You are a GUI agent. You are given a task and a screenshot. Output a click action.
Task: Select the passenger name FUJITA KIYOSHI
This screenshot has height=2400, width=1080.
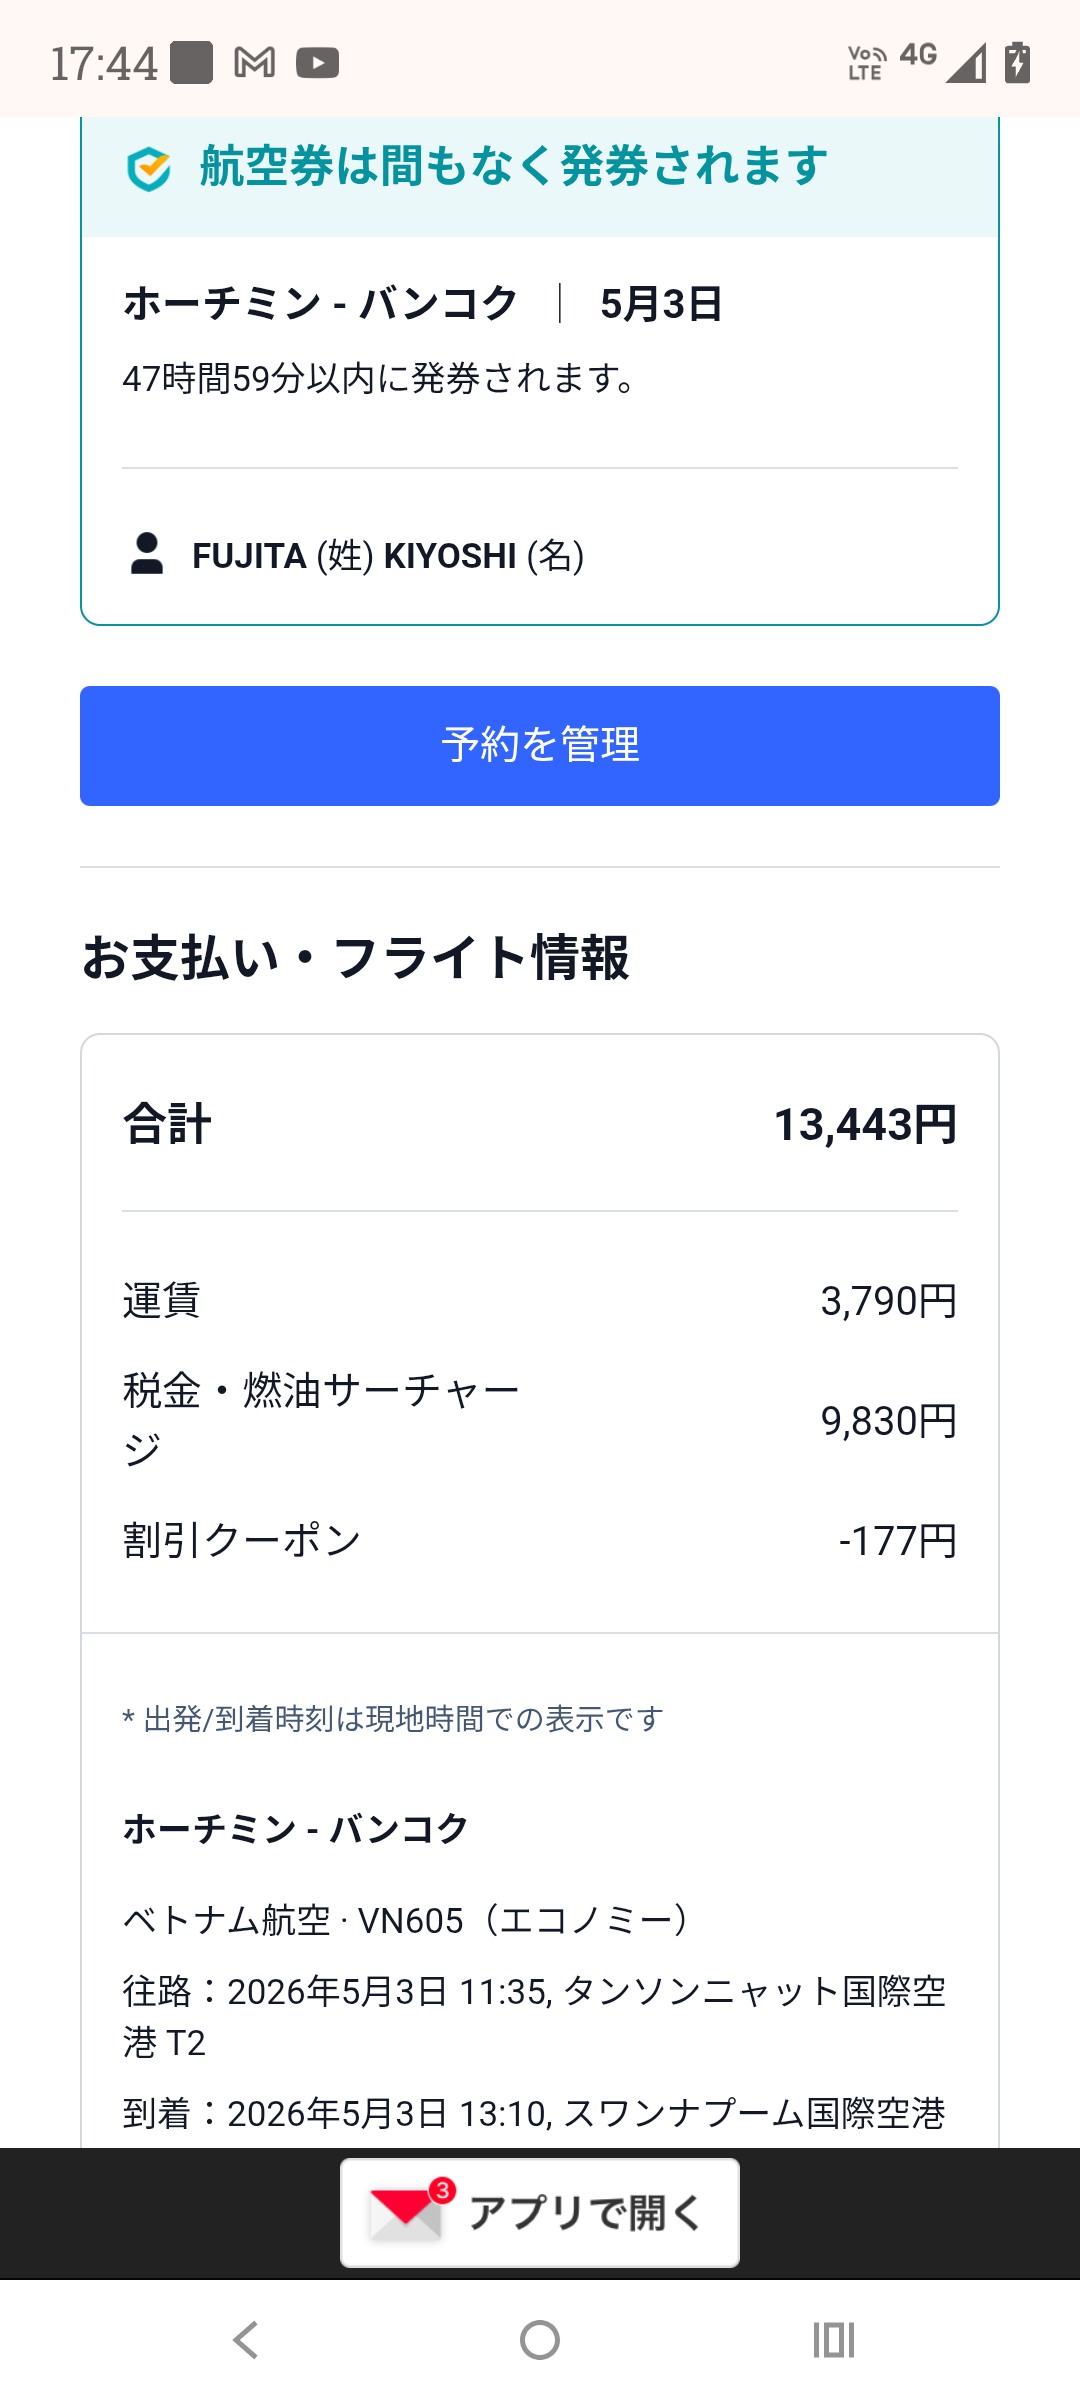388,556
